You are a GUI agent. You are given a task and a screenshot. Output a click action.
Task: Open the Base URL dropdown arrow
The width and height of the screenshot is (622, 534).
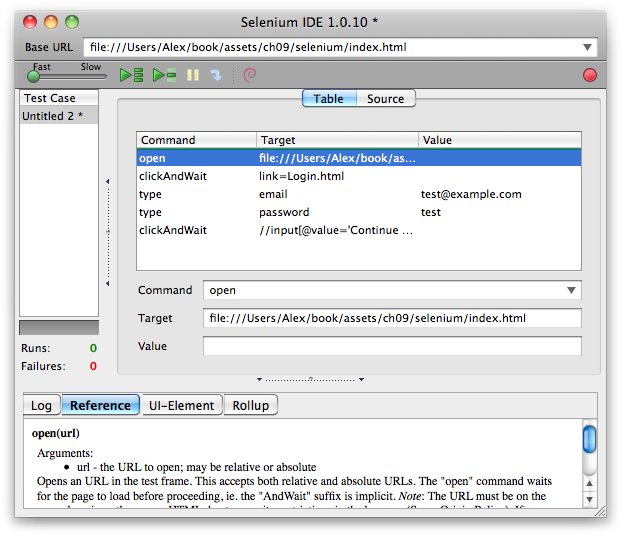pyautogui.click(x=587, y=47)
